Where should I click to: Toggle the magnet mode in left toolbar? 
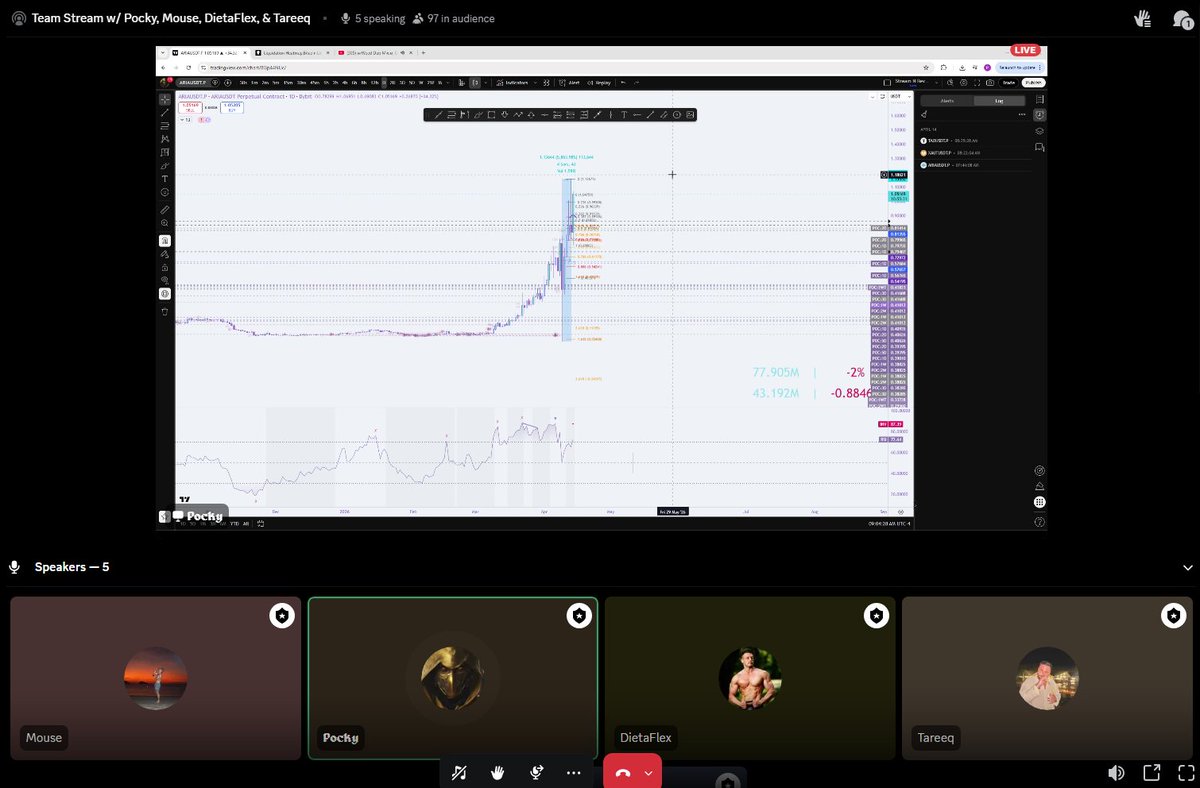point(164,241)
